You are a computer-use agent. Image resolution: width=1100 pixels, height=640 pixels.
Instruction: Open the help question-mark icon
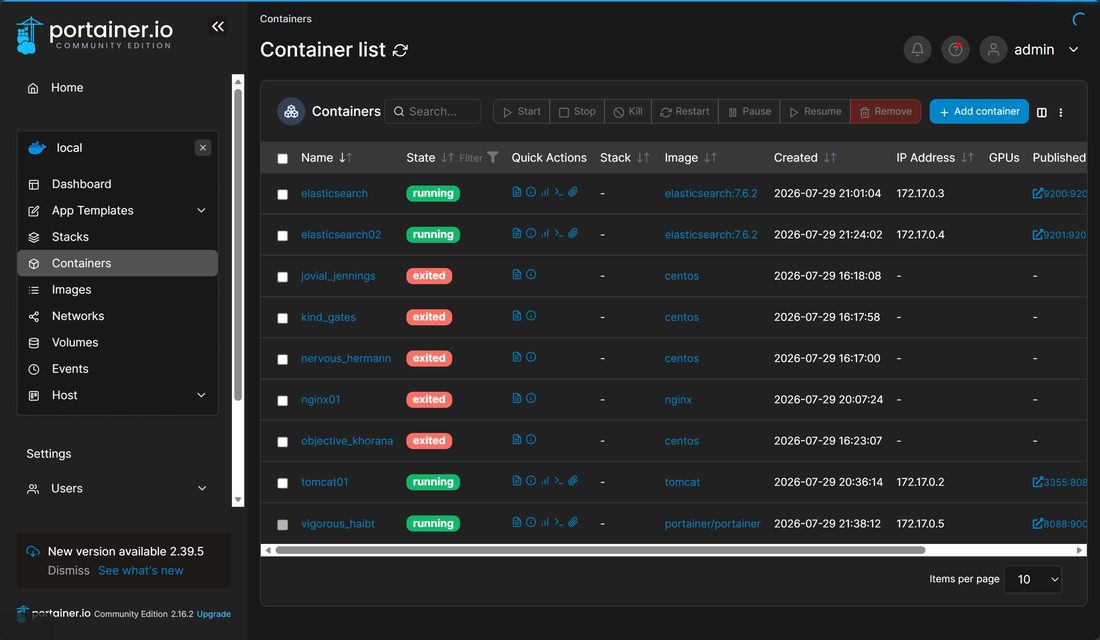[x=955, y=50]
